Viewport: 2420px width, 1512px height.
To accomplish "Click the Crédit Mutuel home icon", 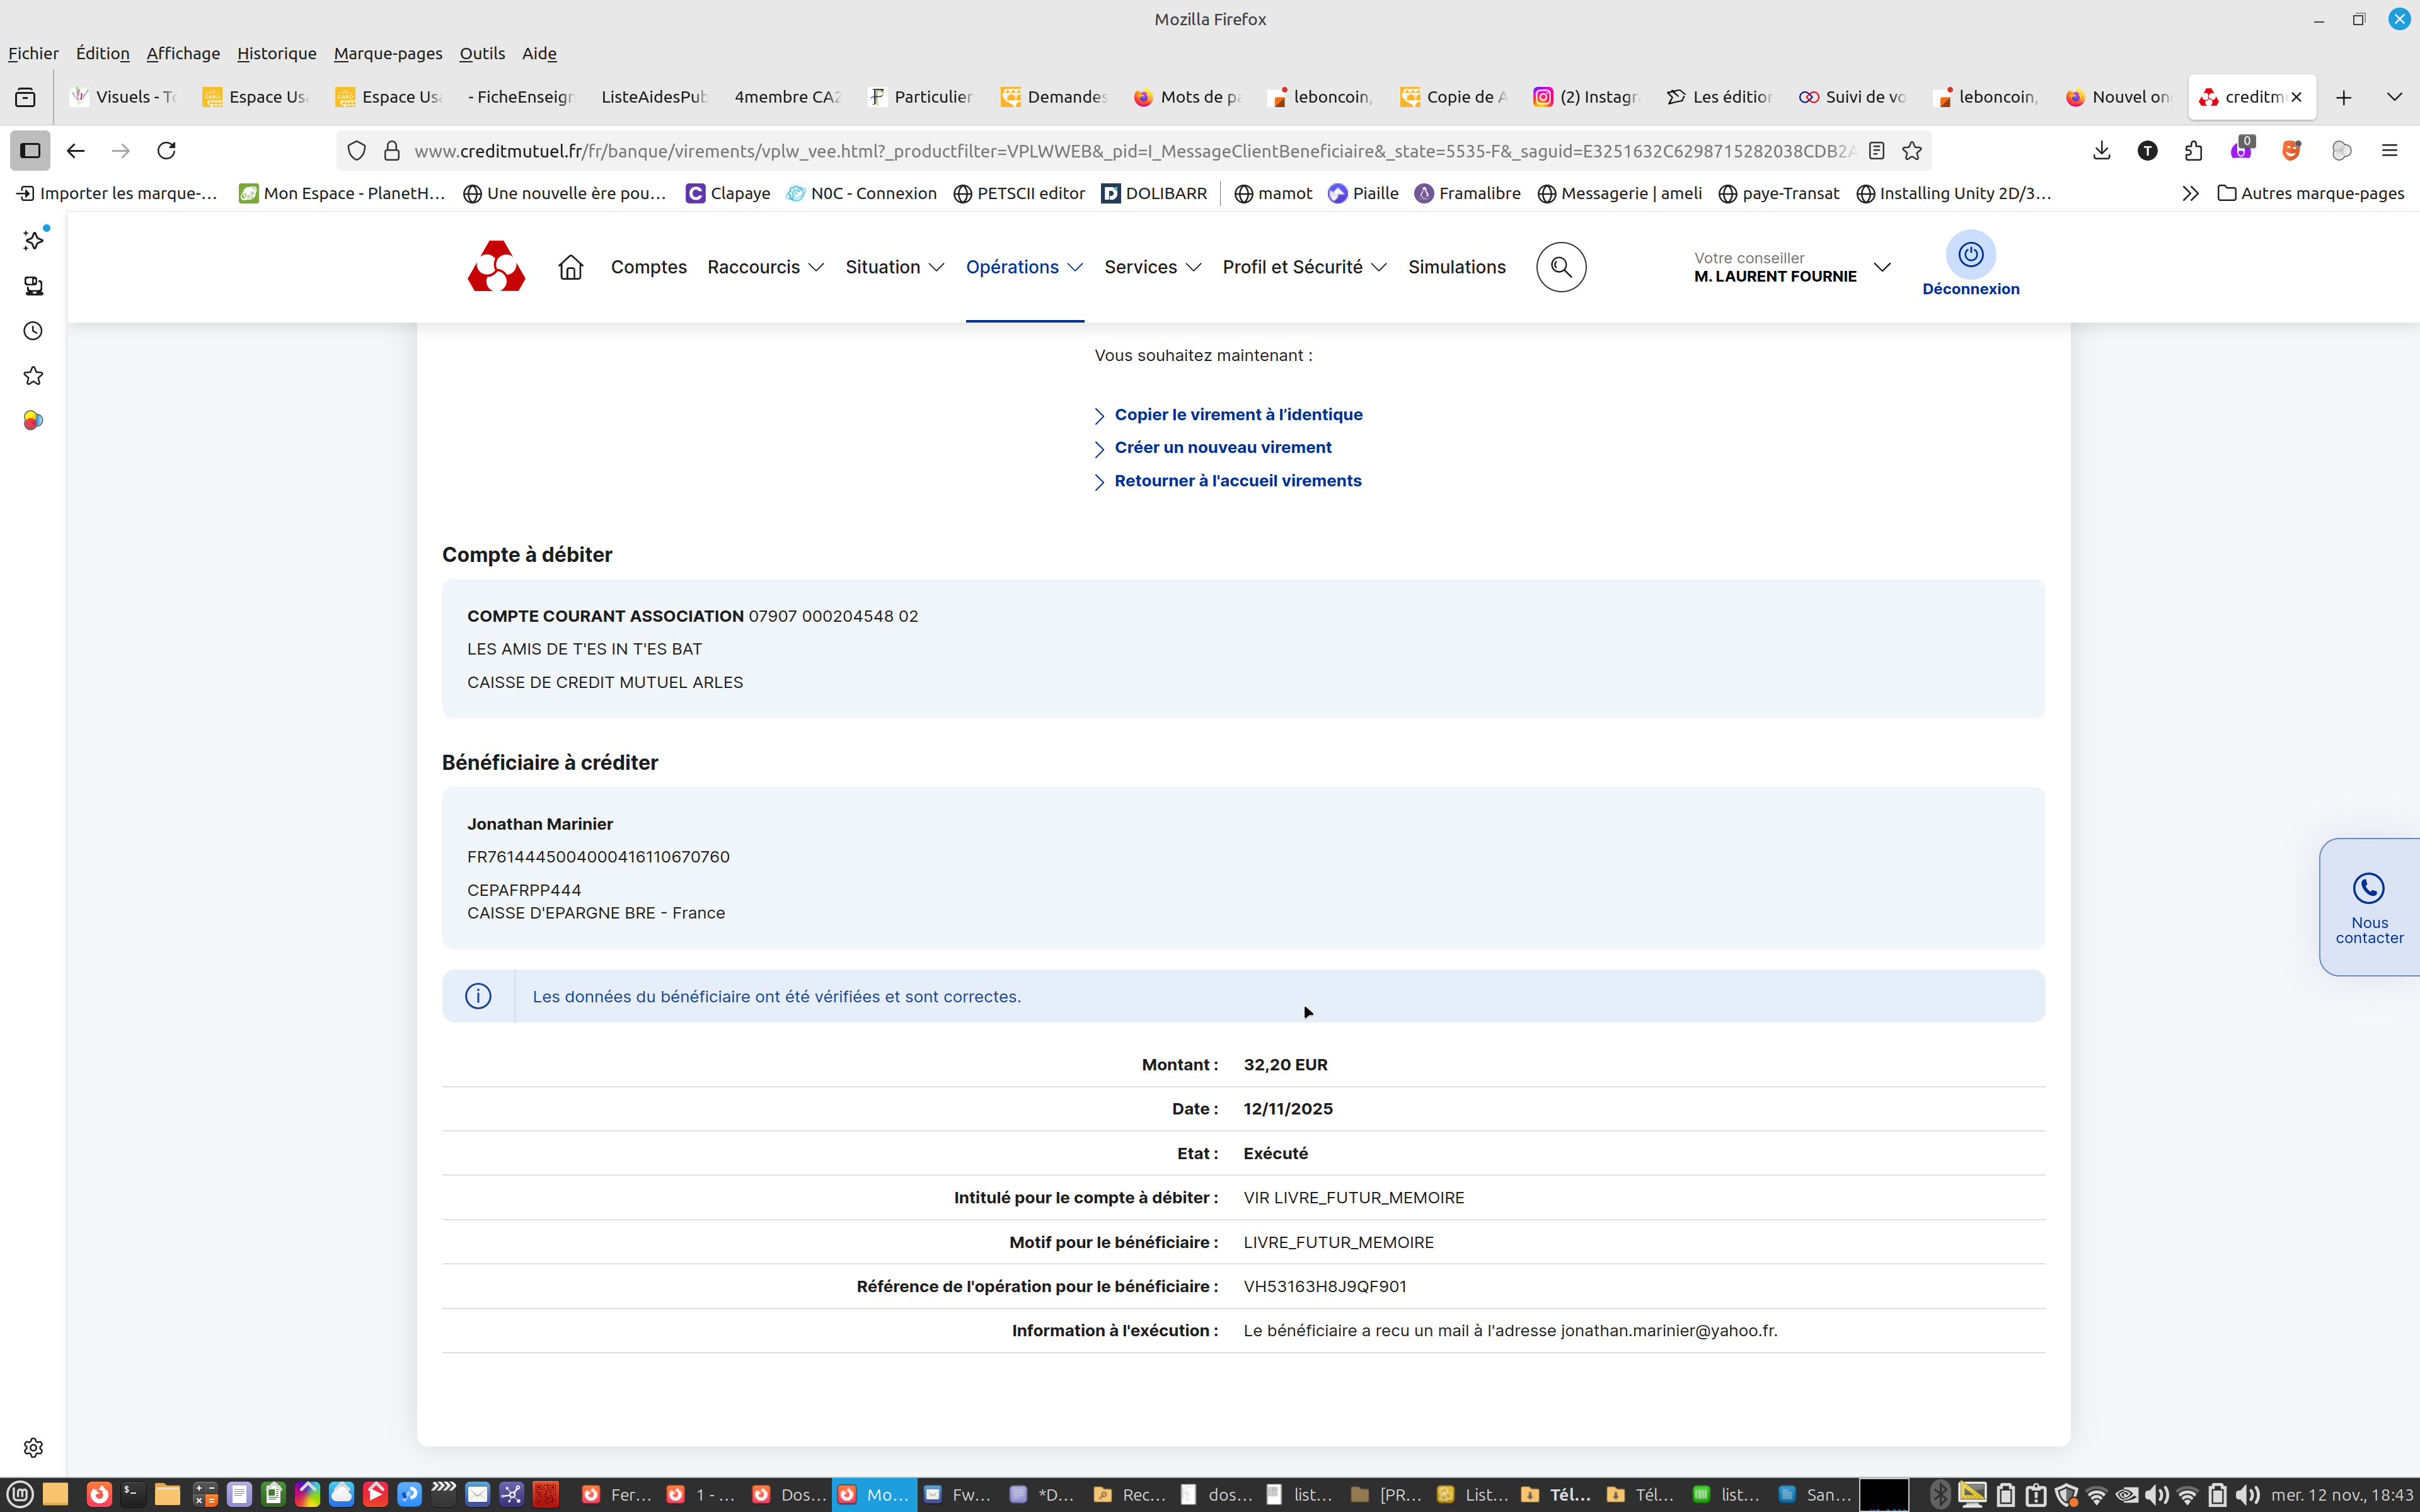I will click(570, 267).
